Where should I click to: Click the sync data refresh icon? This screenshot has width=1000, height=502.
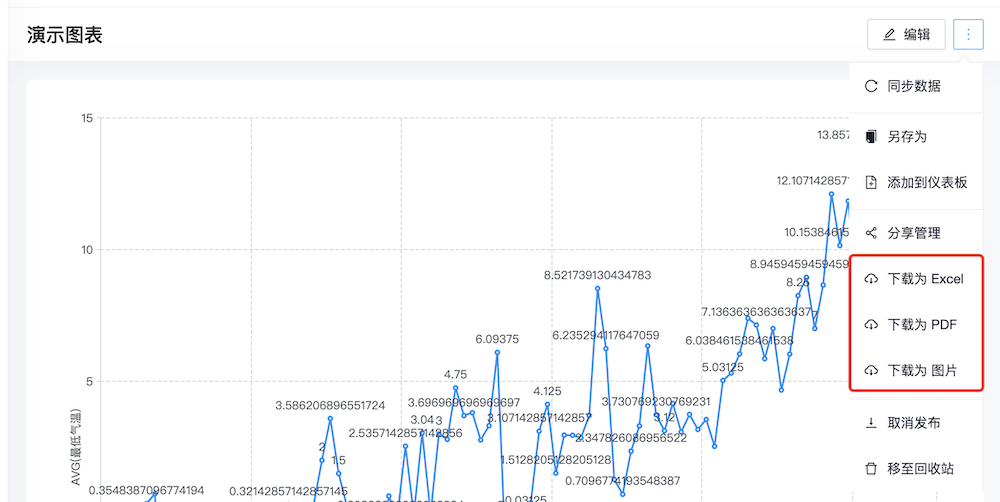[x=871, y=86]
